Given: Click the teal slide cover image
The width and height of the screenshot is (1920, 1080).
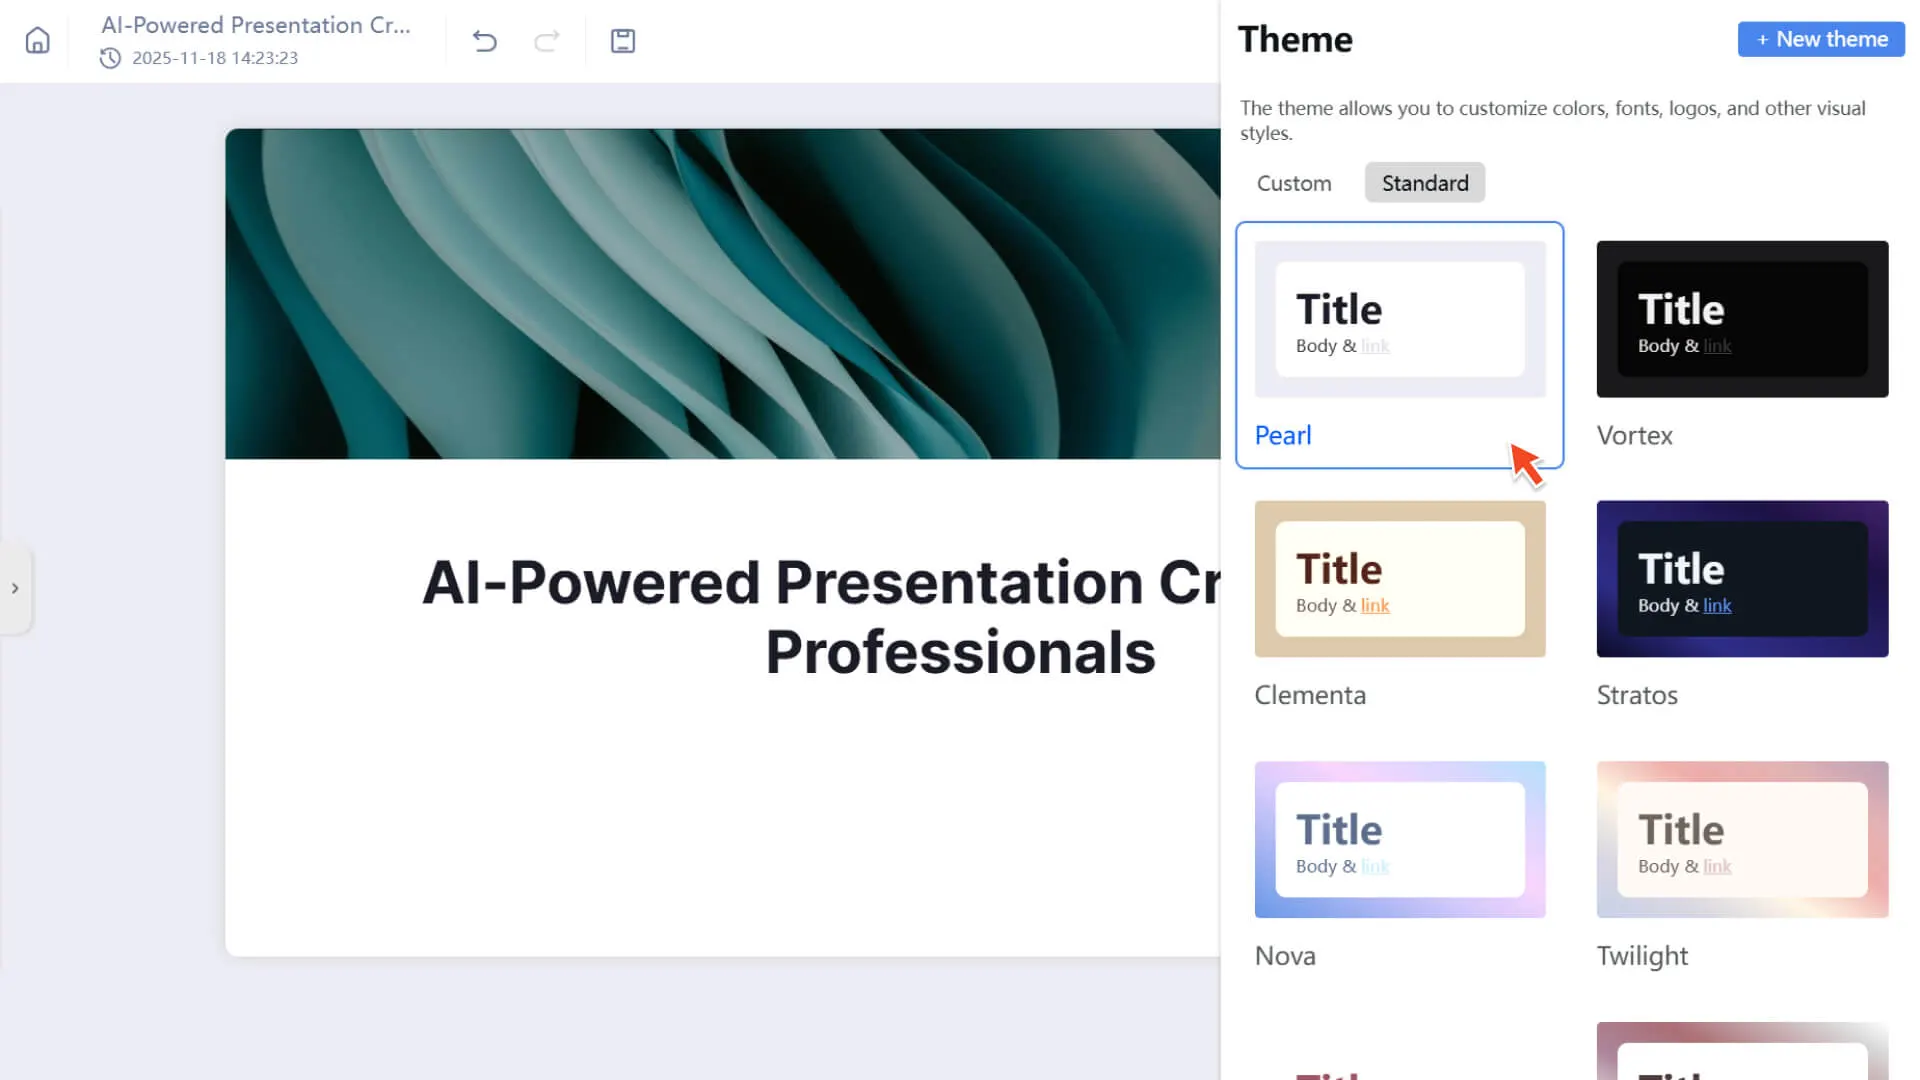Looking at the screenshot, I should (722, 294).
